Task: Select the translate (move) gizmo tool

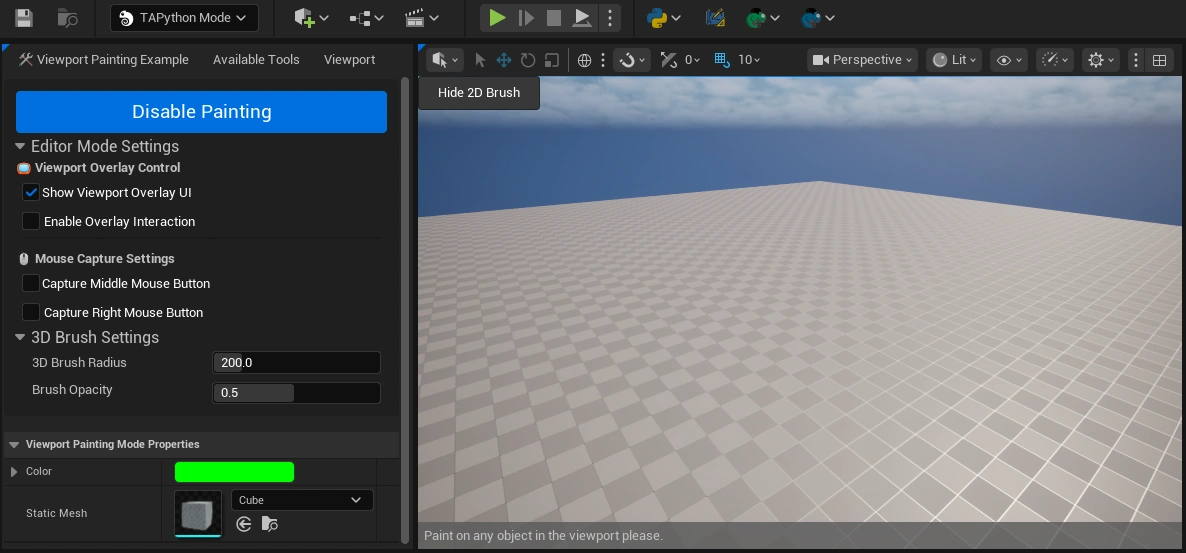Action: [504, 60]
